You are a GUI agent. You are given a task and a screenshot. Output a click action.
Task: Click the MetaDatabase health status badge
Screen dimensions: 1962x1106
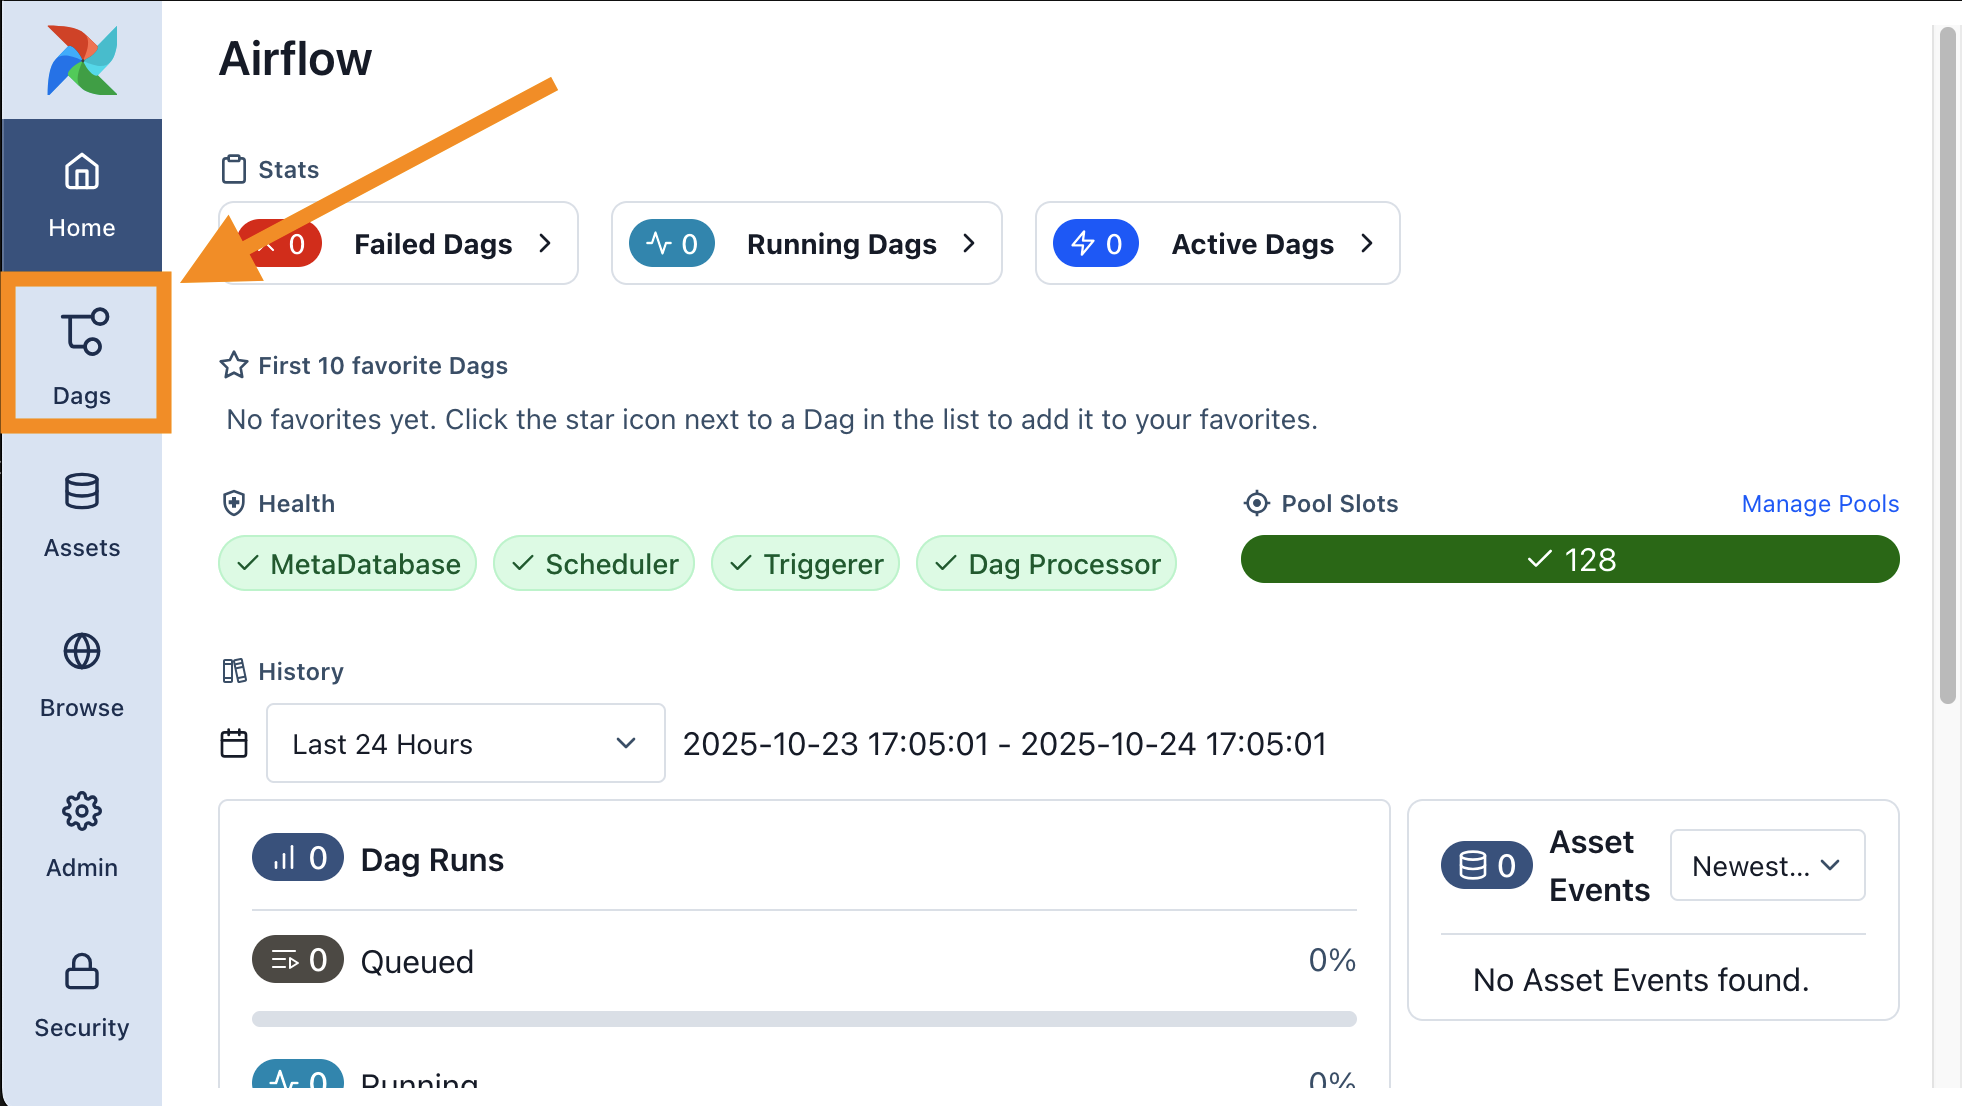[x=348, y=564]
